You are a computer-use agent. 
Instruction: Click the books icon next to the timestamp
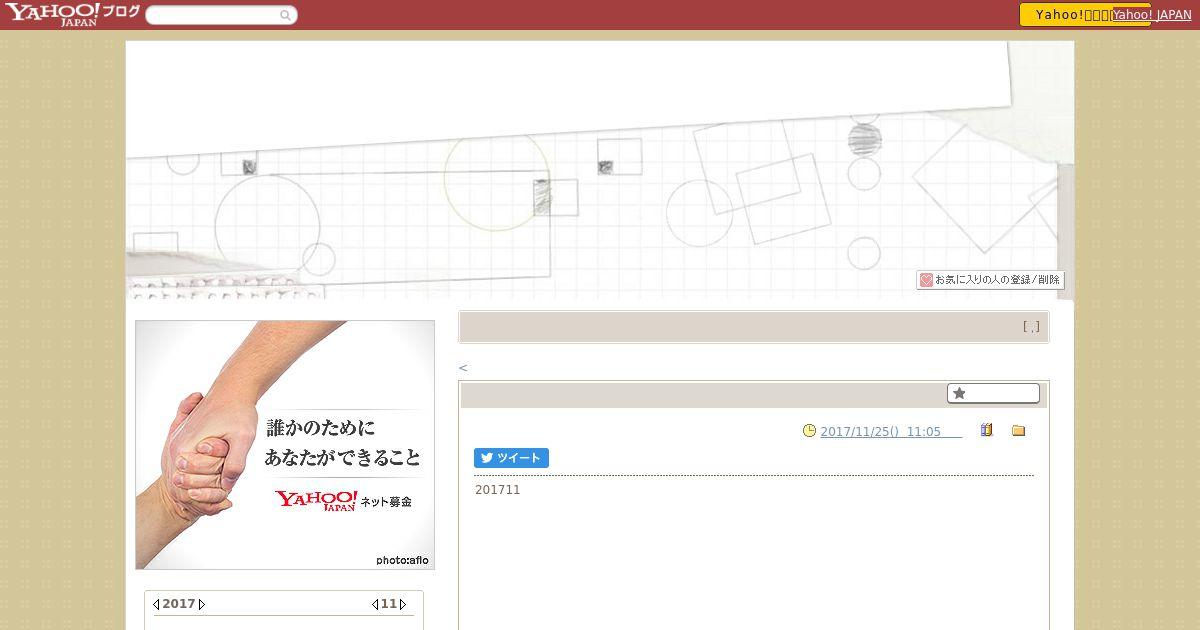point(987,431)
